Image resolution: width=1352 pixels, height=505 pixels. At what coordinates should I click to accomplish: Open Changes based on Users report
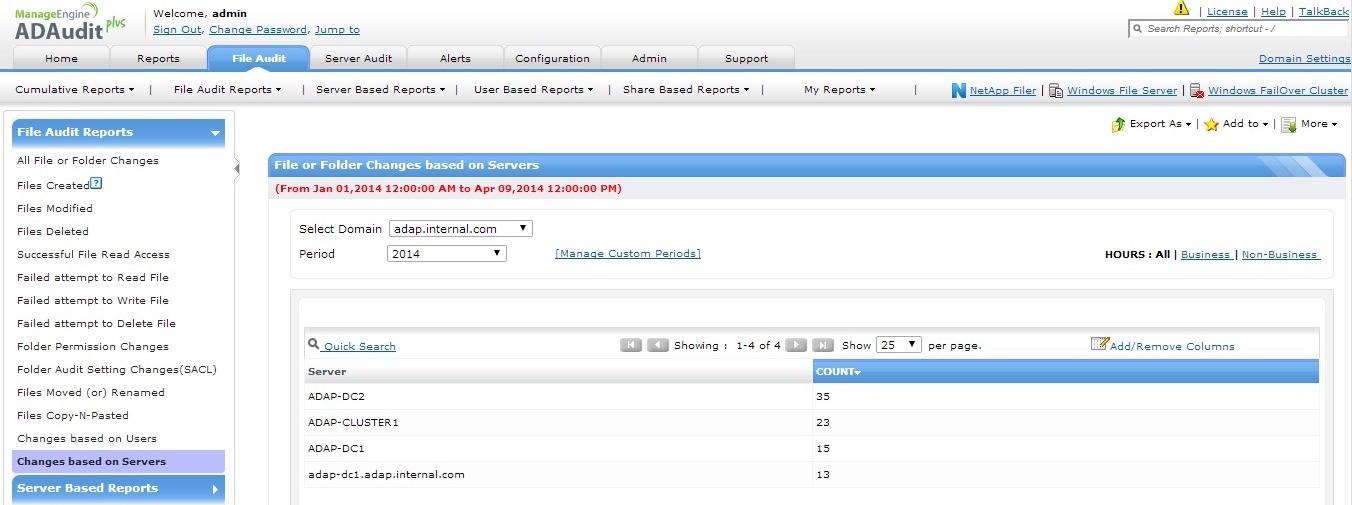coord(87,438)
